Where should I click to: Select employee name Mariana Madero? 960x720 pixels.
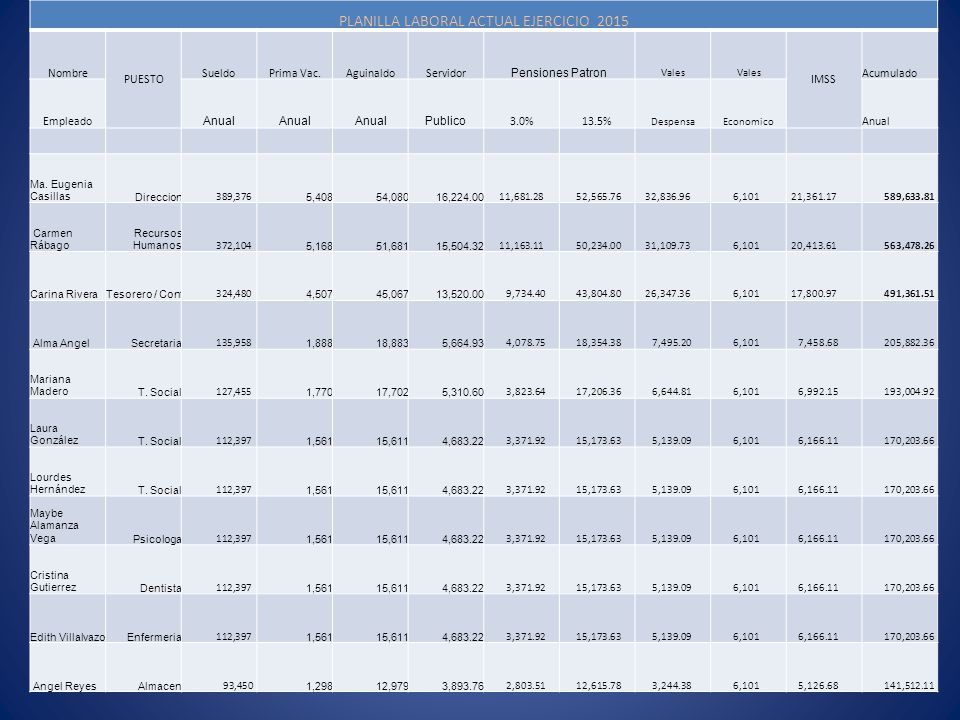[x=50, y=385]
